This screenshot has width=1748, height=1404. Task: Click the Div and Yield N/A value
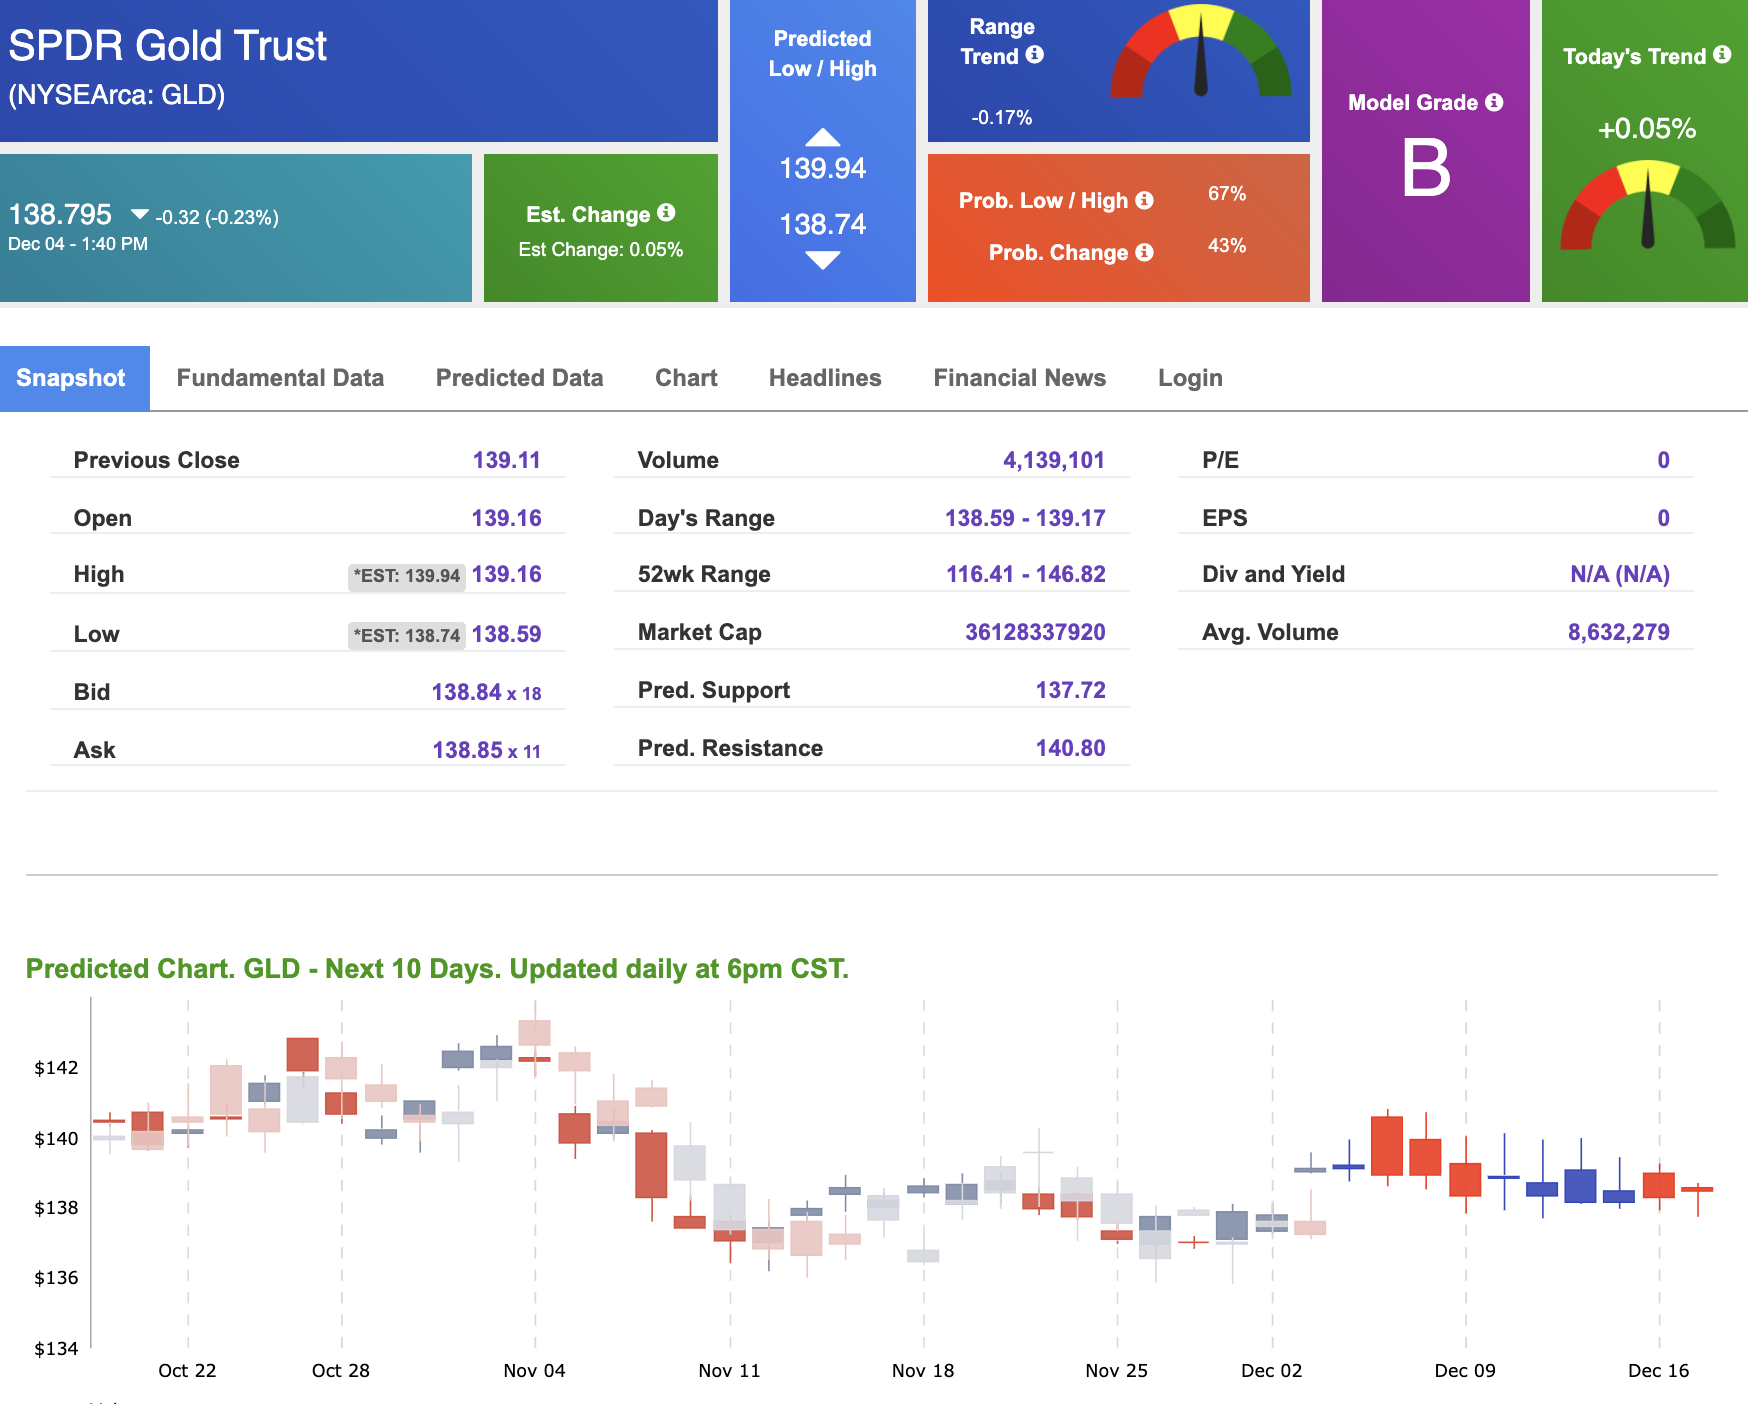click(x=1620, y=574)
